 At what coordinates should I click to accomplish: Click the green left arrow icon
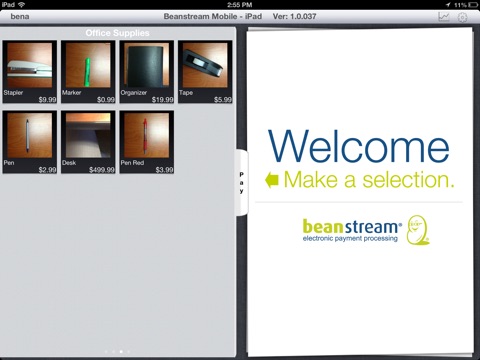click(x=272, y=180)
